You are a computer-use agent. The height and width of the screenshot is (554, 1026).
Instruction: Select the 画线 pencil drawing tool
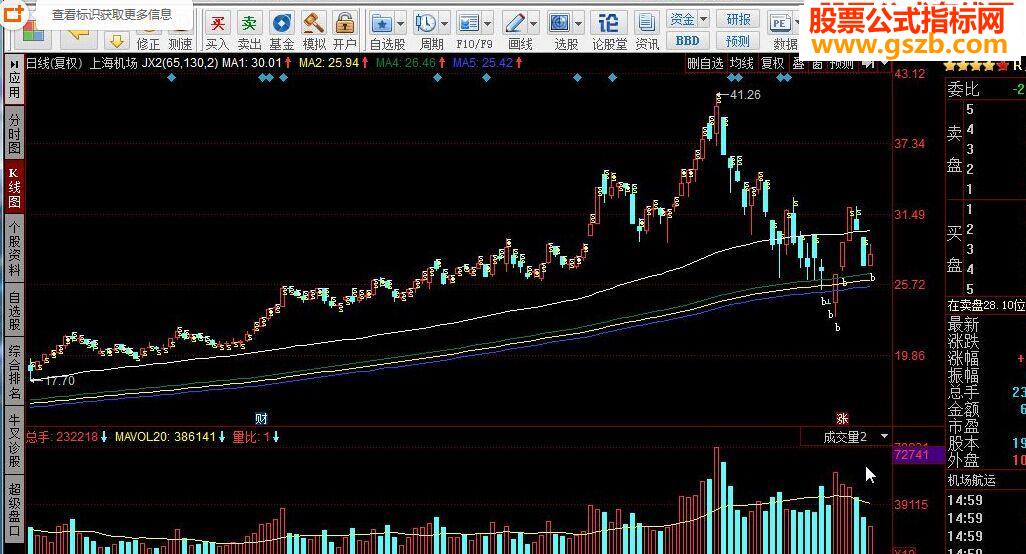click(514, 24)
